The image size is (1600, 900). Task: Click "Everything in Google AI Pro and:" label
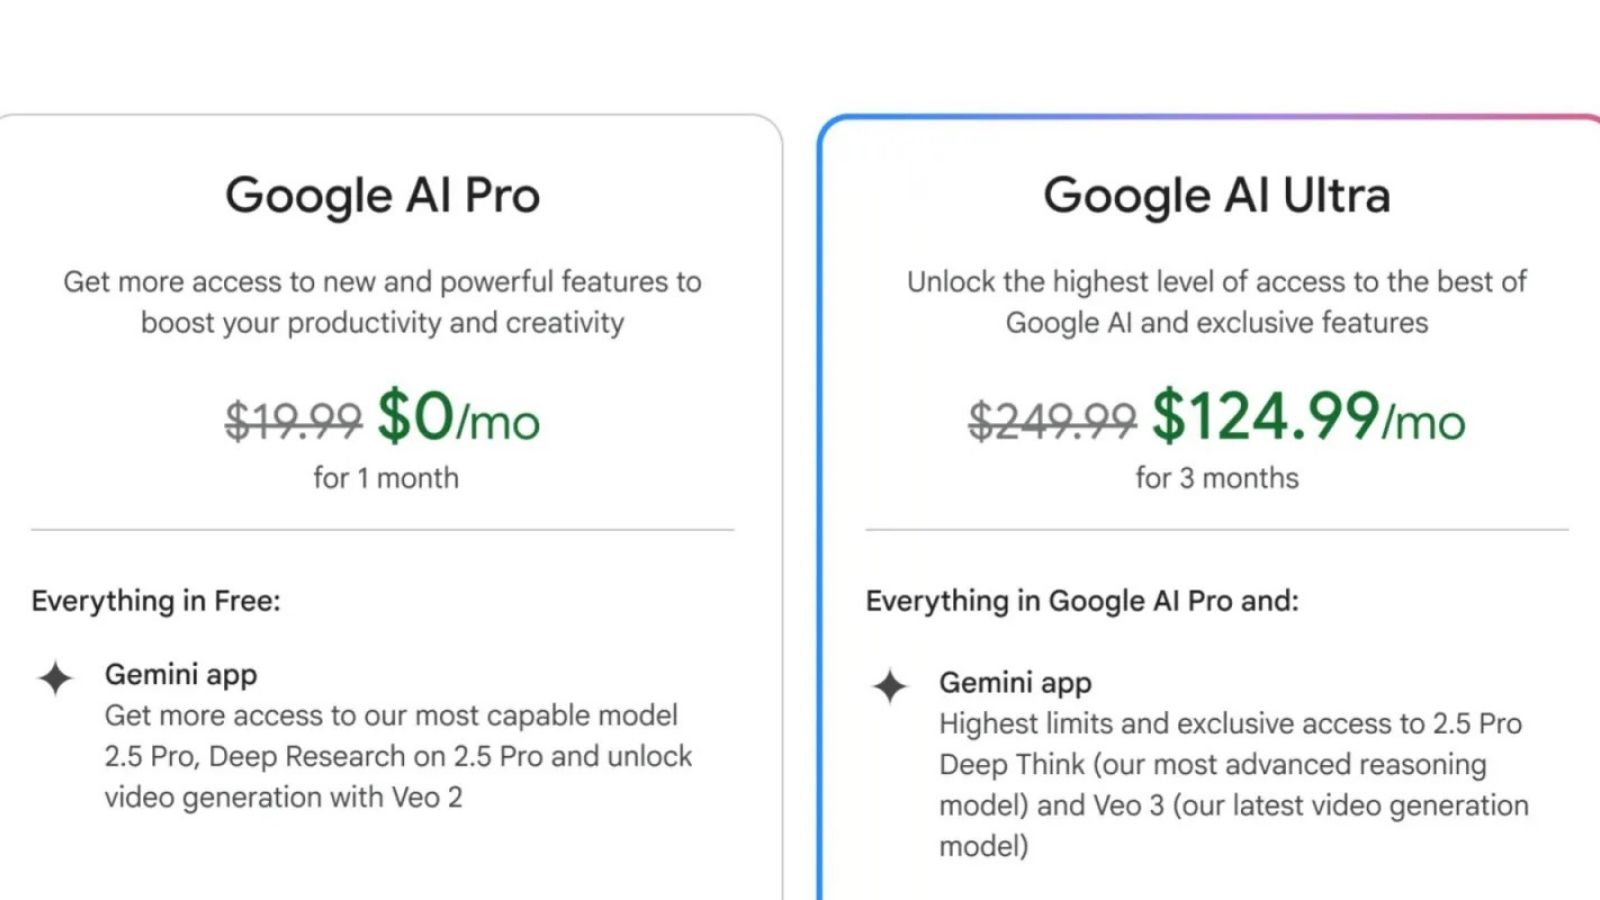point(1082,601)
